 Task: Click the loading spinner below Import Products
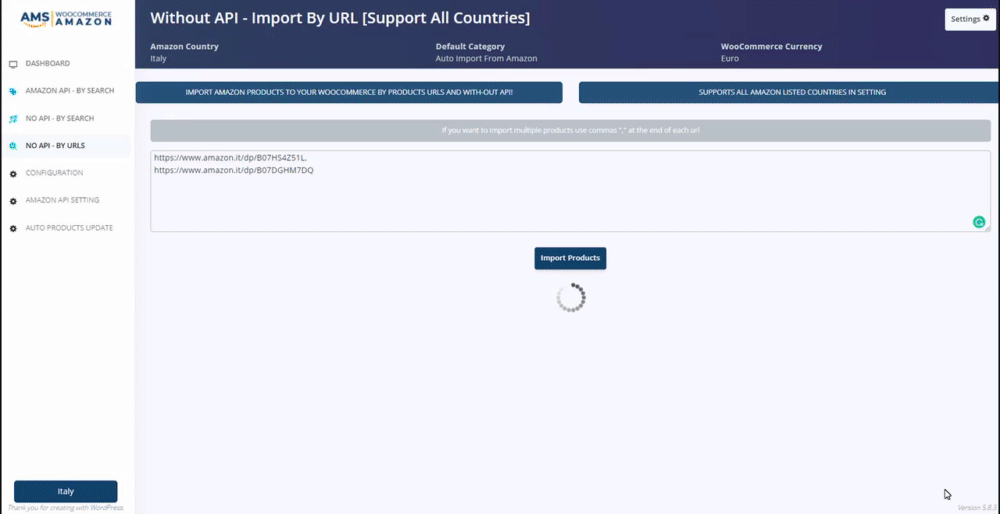(x=571, y=298)
